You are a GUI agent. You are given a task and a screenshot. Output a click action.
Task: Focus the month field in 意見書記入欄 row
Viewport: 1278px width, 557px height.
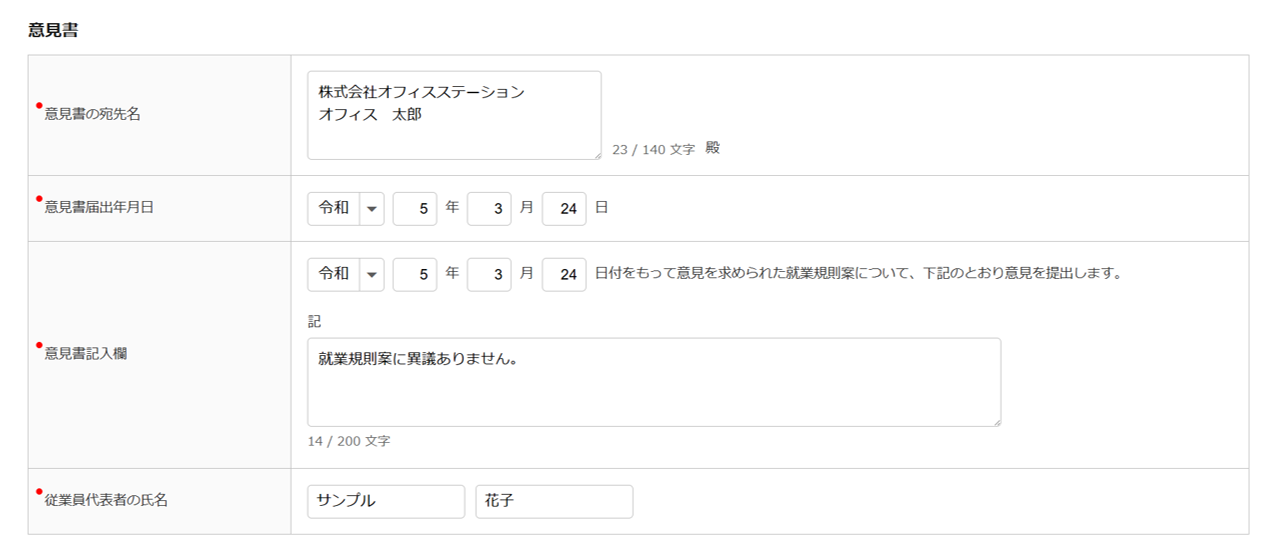489,274
